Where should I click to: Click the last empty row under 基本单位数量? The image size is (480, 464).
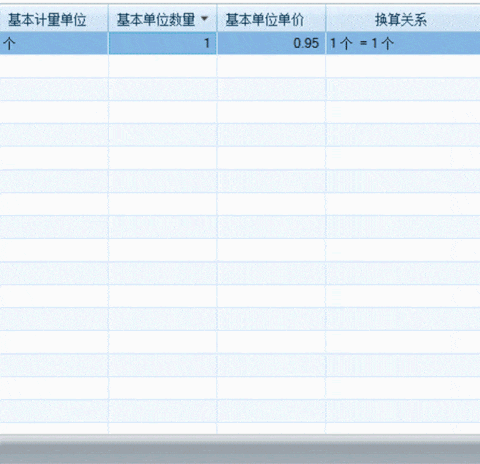[x=163, y=428]
